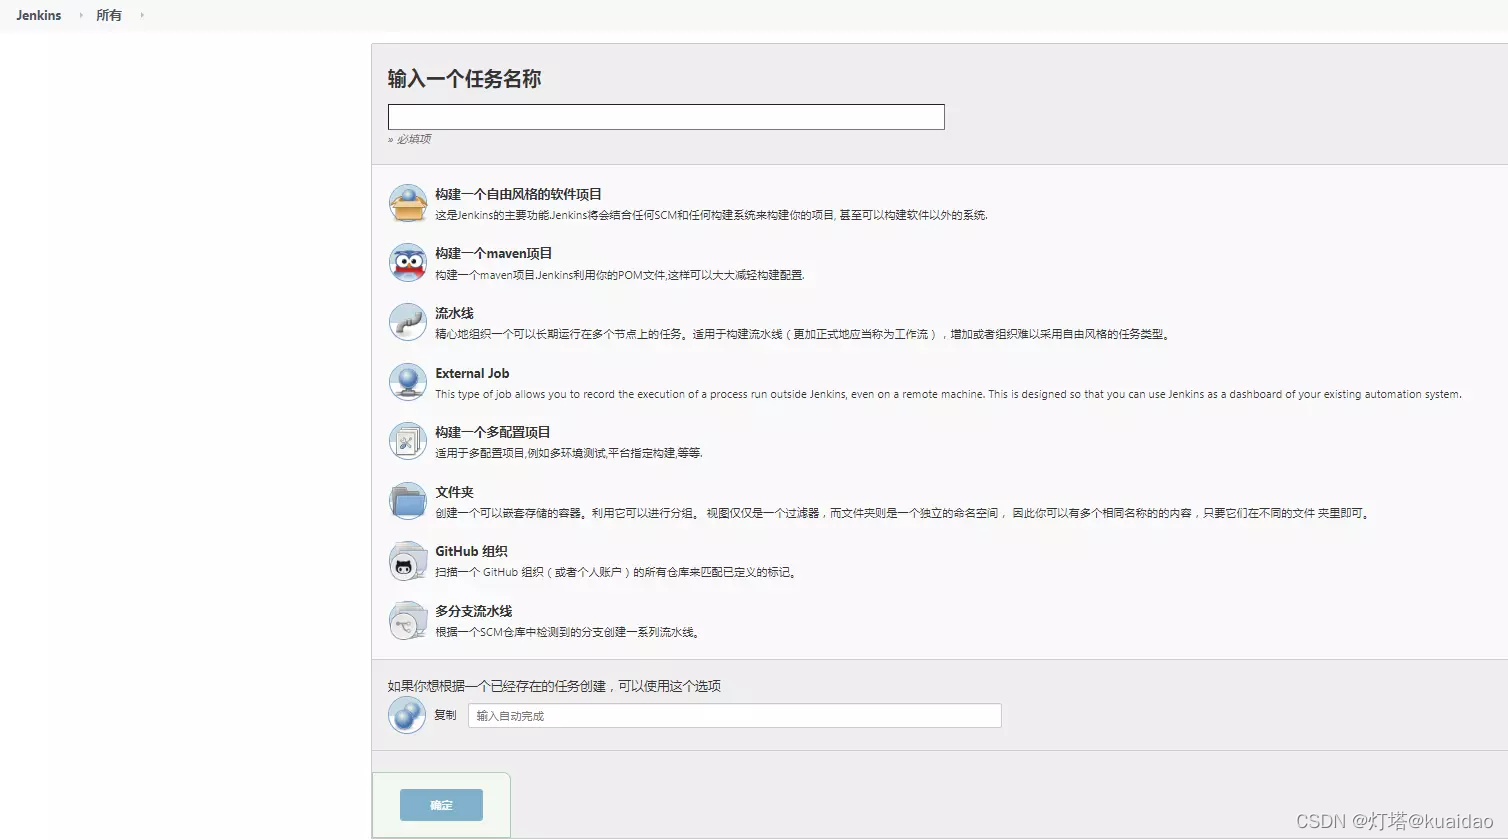Image resolution: width=1508 pixels, height=840 pixels.
Task: Select the External Job title
Action: (x=472, y=373)
